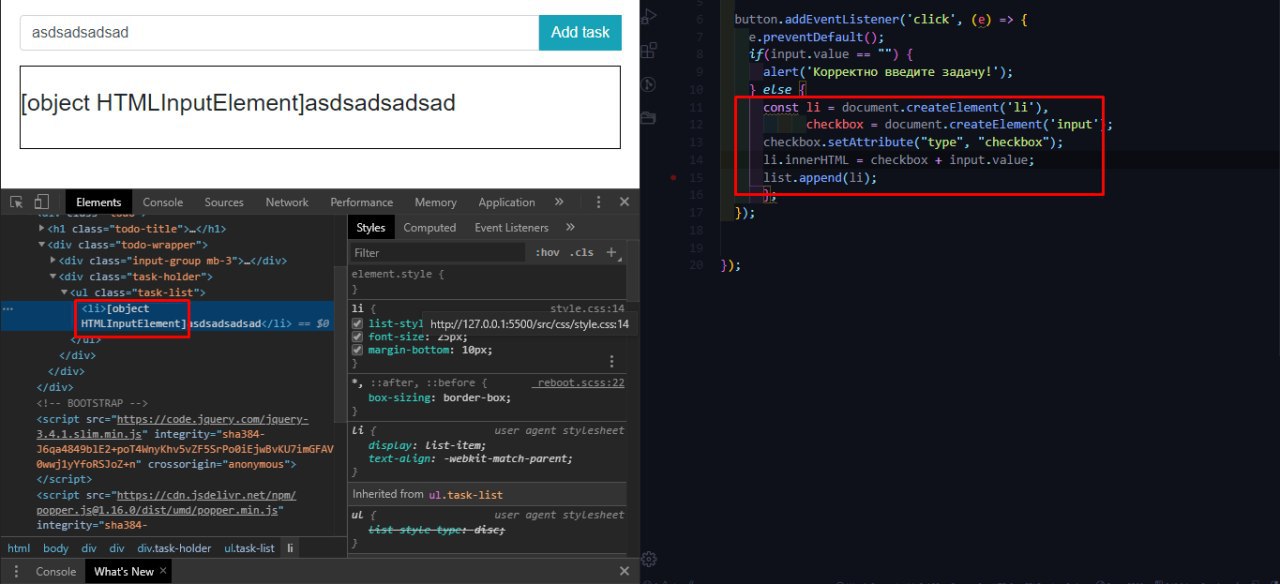Focus the task text input field
The height and width of the screenshot is (584, 1280).
[x=279, y=32]
